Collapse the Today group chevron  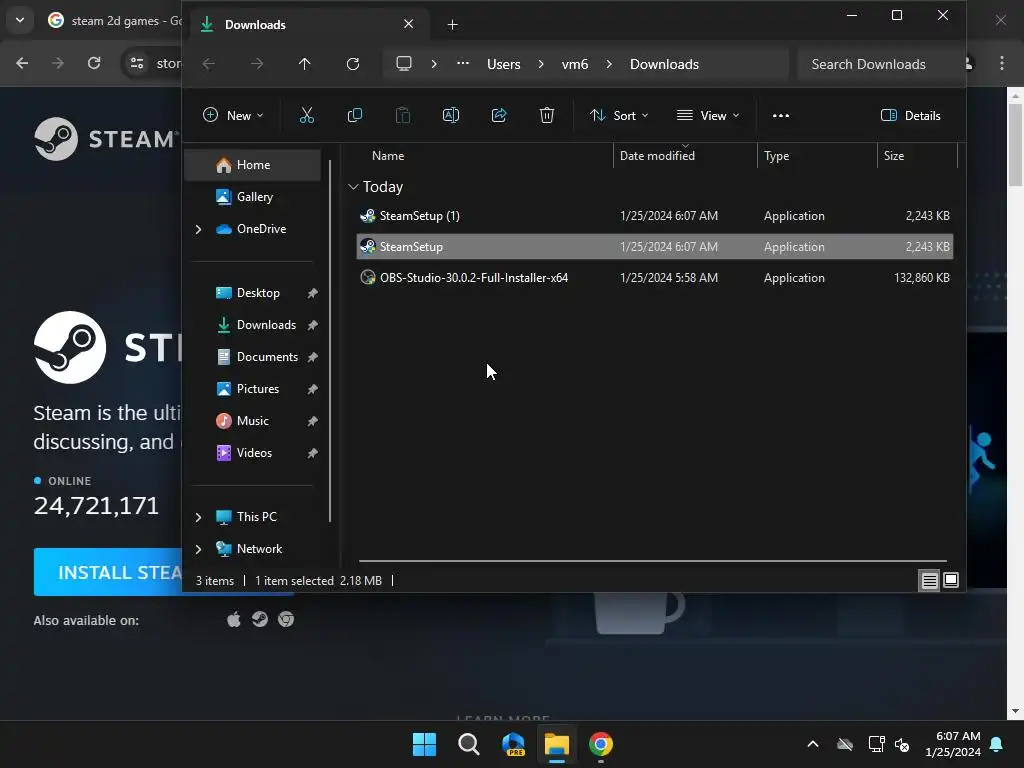[x=353, y=187]
